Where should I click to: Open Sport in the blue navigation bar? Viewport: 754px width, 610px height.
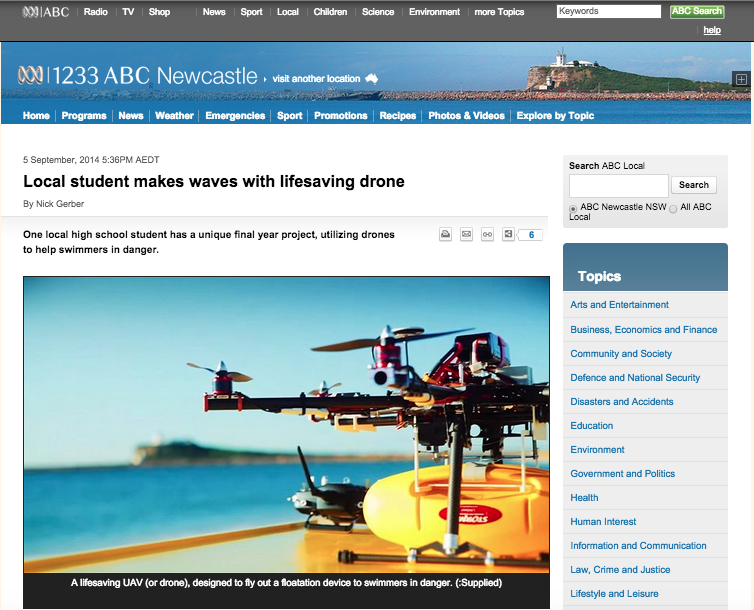click(x=289, y=116)
